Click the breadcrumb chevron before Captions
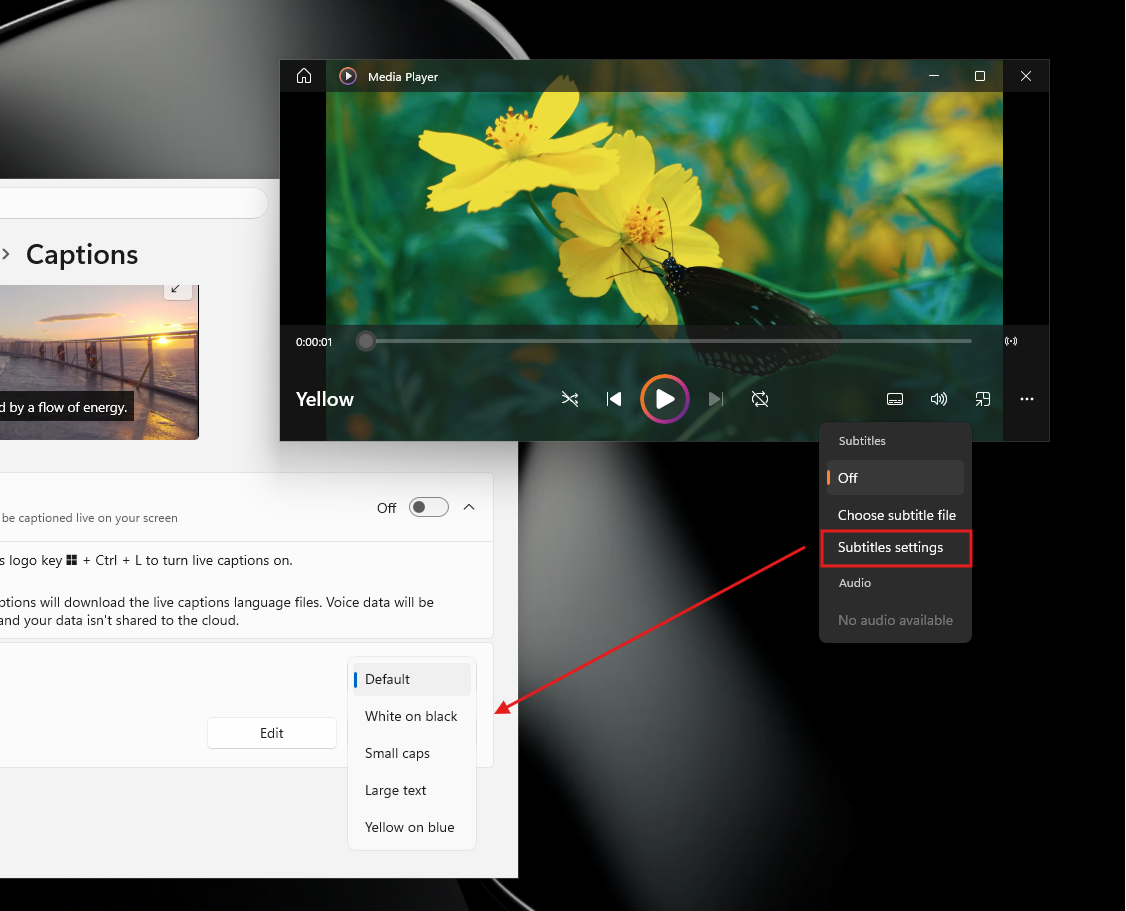Viewport: 1126px width, 911px height. (x=6, y=254)
